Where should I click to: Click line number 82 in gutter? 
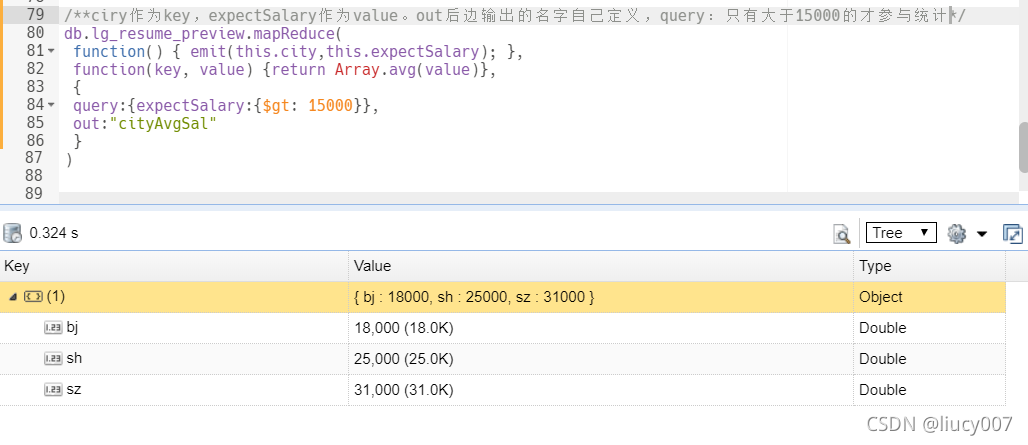click(x=36, y=69)
